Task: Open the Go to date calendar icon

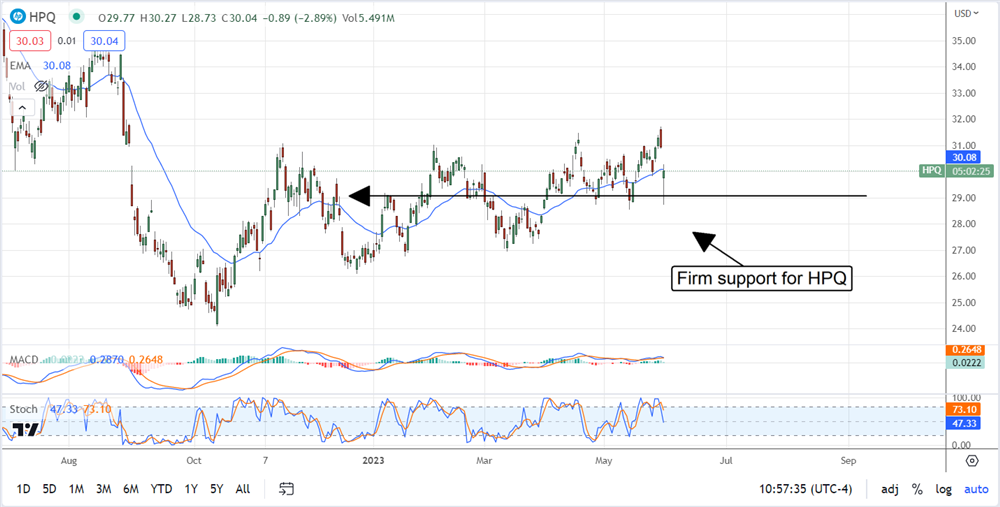Action: pos(286,489)
